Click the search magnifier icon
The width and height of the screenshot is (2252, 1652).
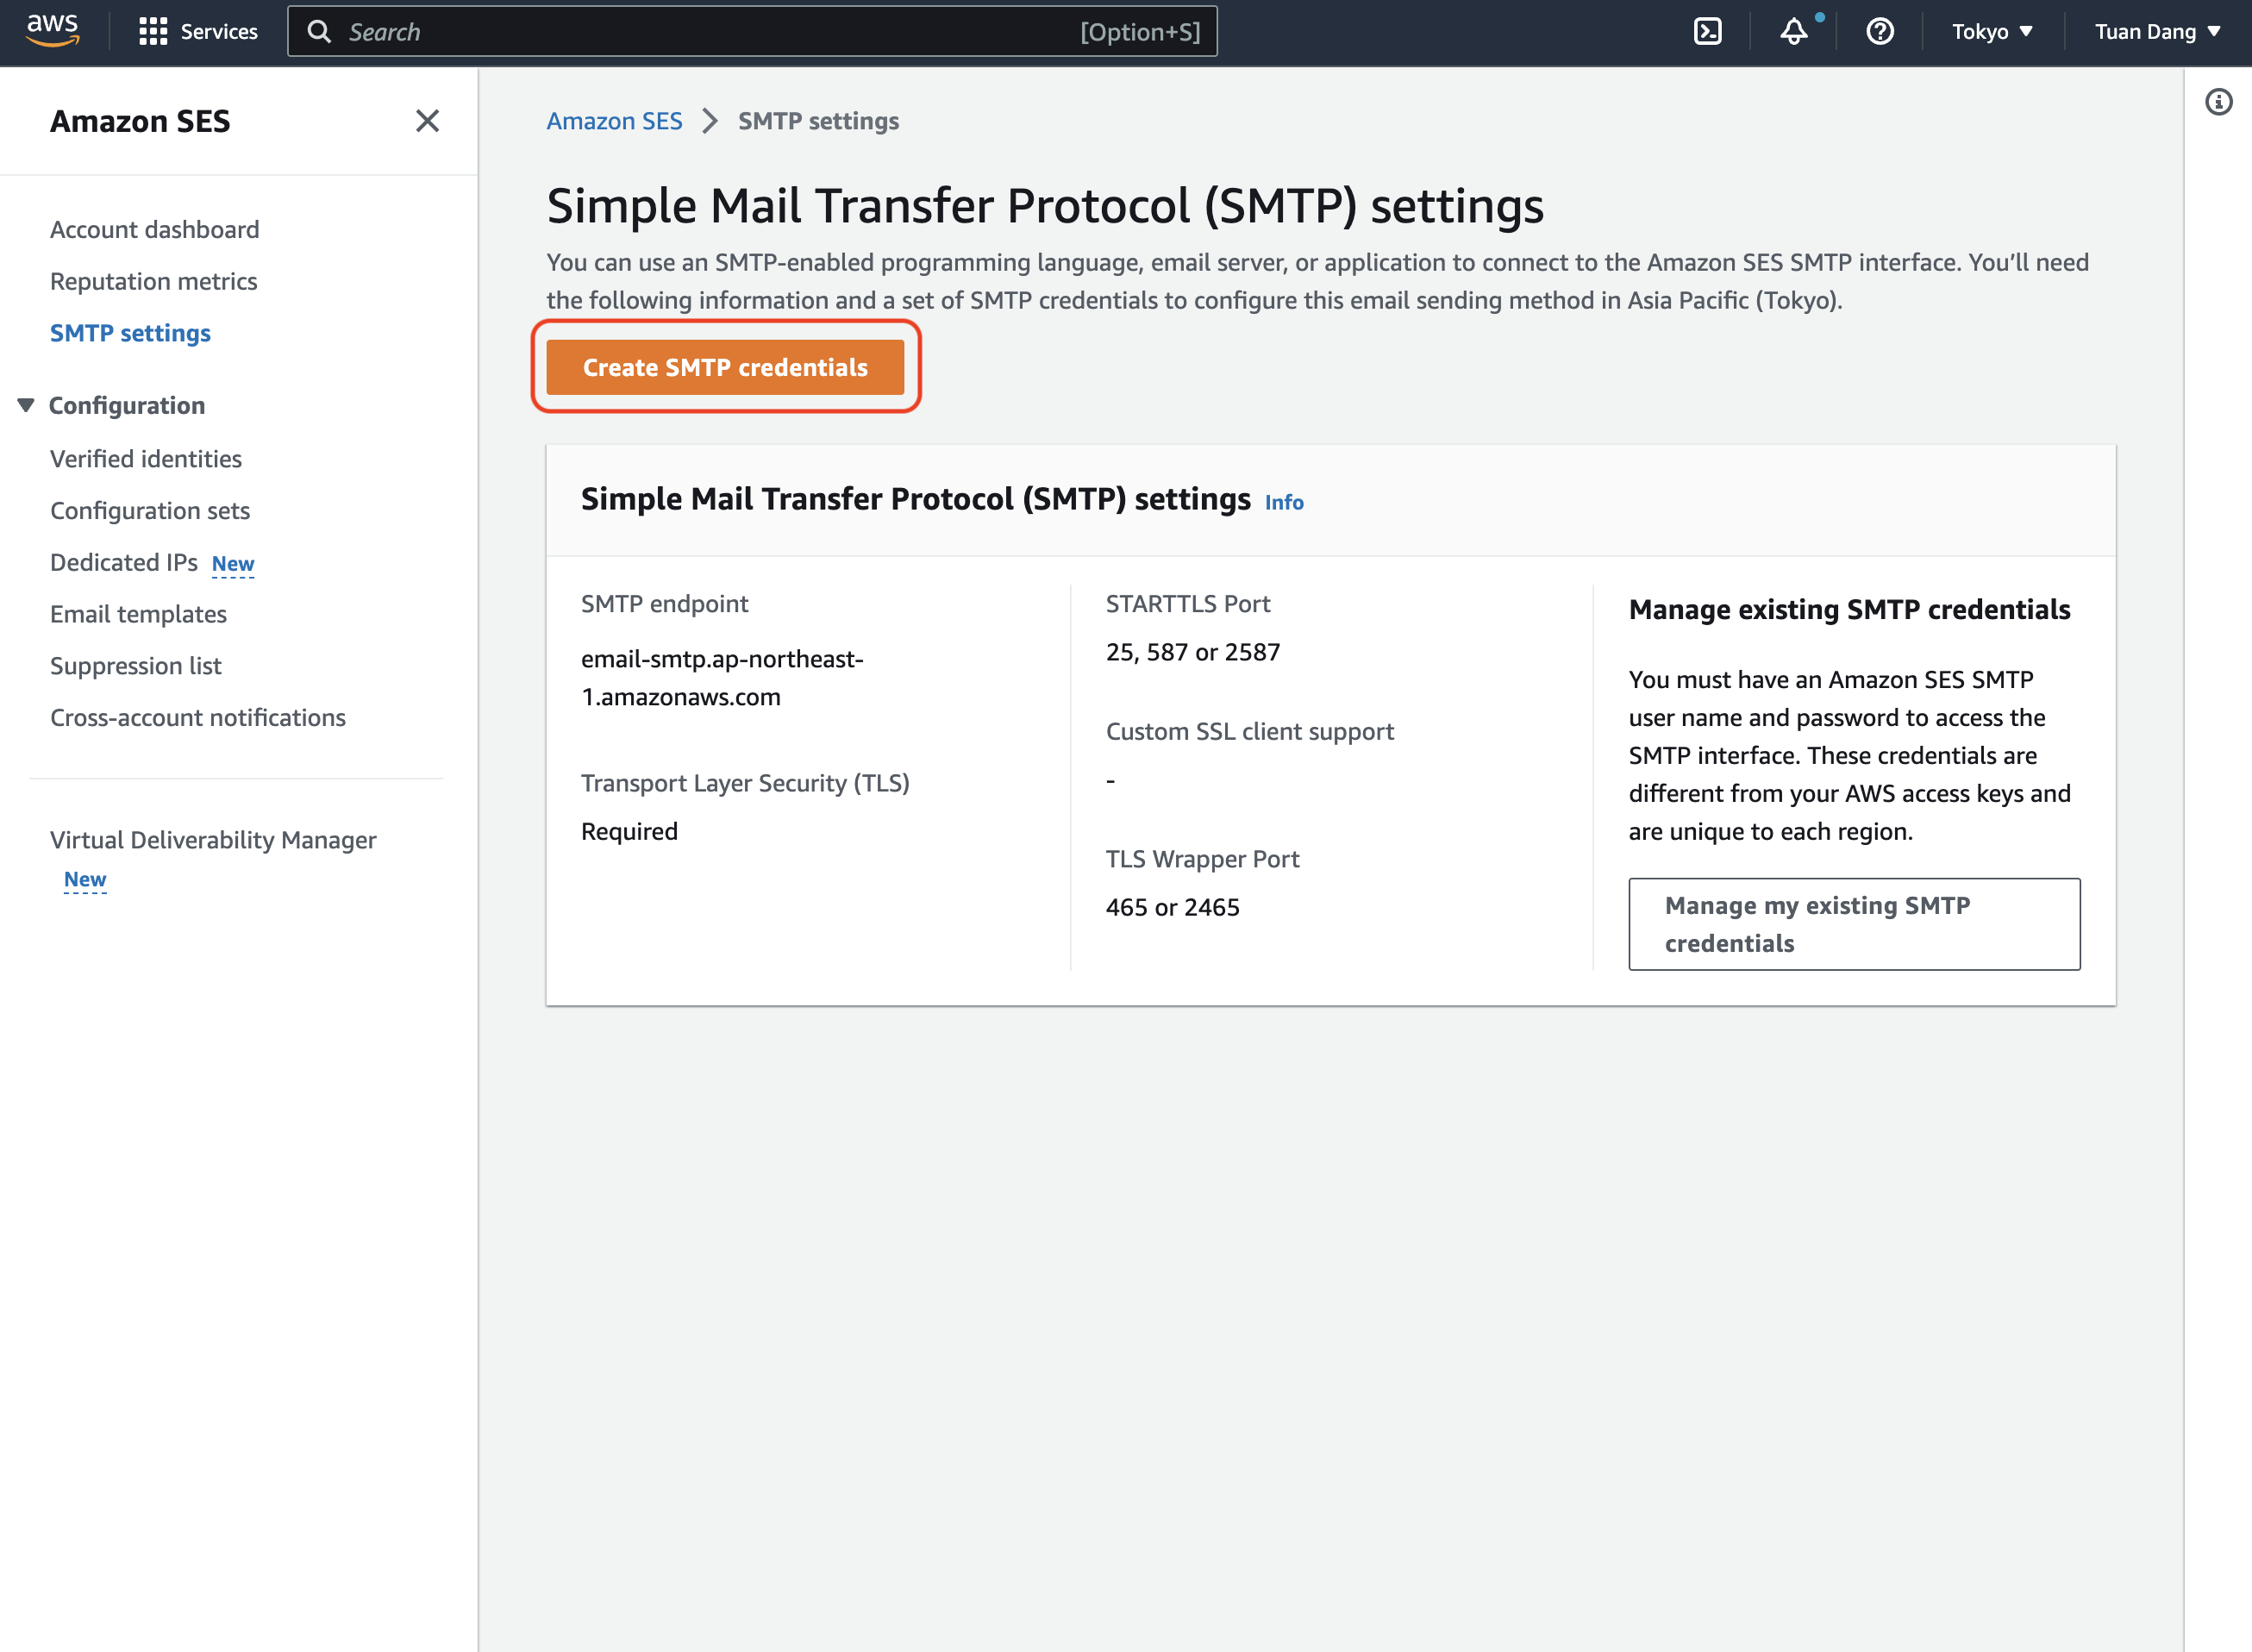click(319, 31)
